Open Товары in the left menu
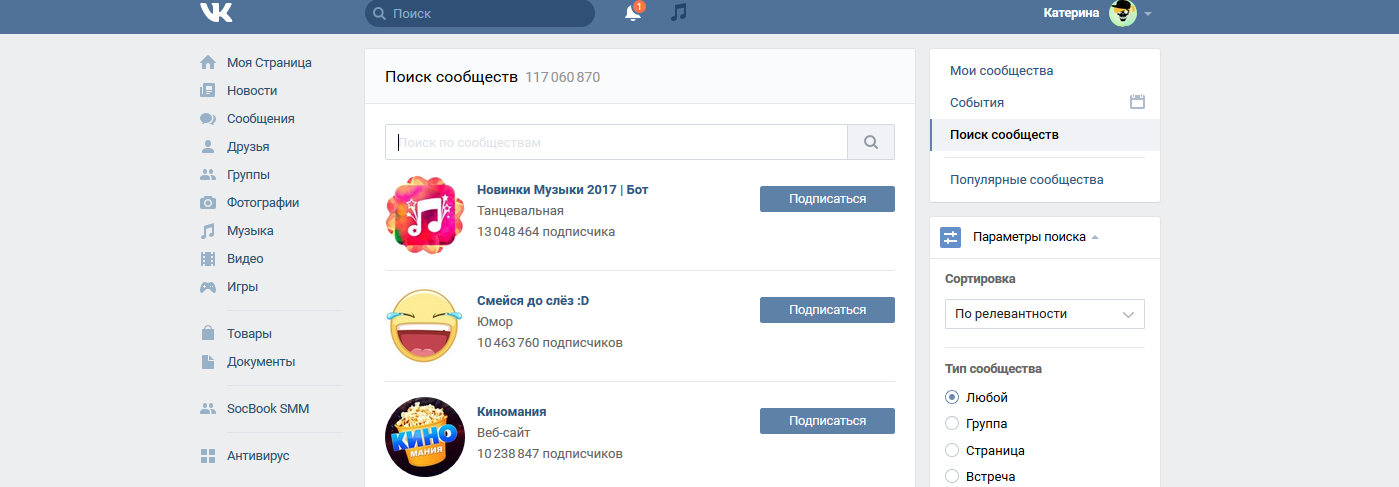The image size is (1399, 487). [249, 333]
